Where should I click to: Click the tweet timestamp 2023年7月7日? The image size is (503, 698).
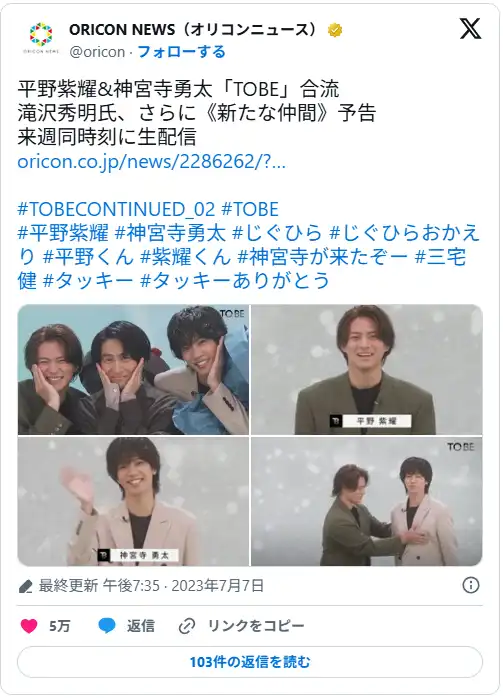click(218, 585)
